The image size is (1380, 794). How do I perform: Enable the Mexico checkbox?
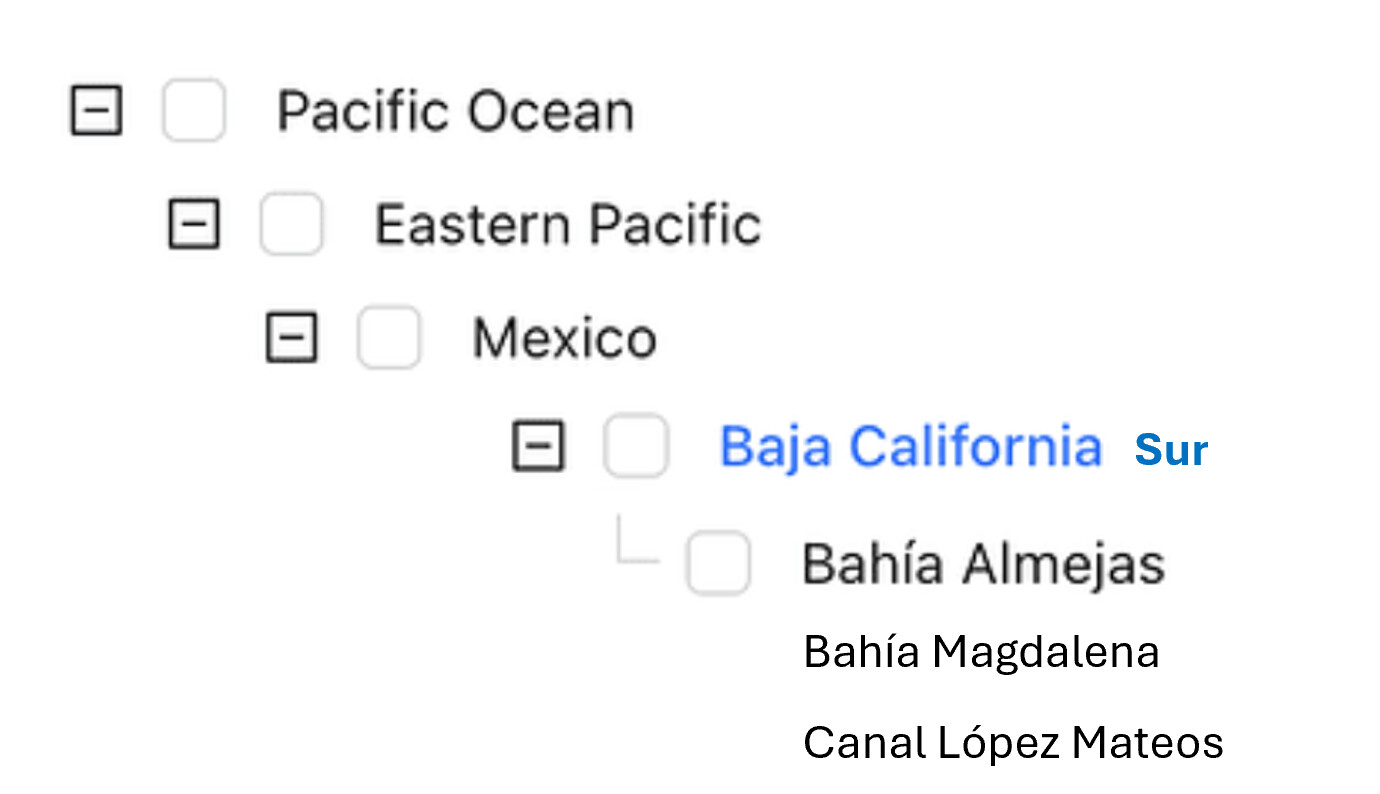click(388, 337)
